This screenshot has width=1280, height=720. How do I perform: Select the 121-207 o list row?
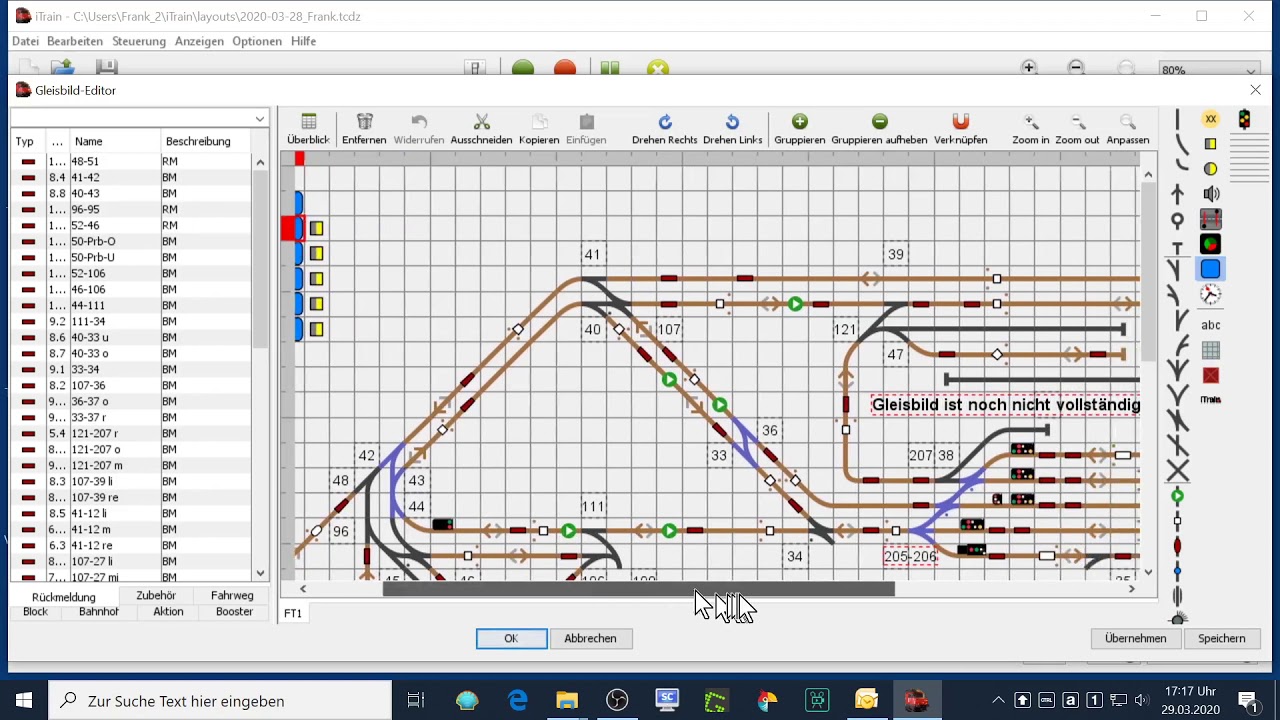pyautogui.click(x=131, y=449)
